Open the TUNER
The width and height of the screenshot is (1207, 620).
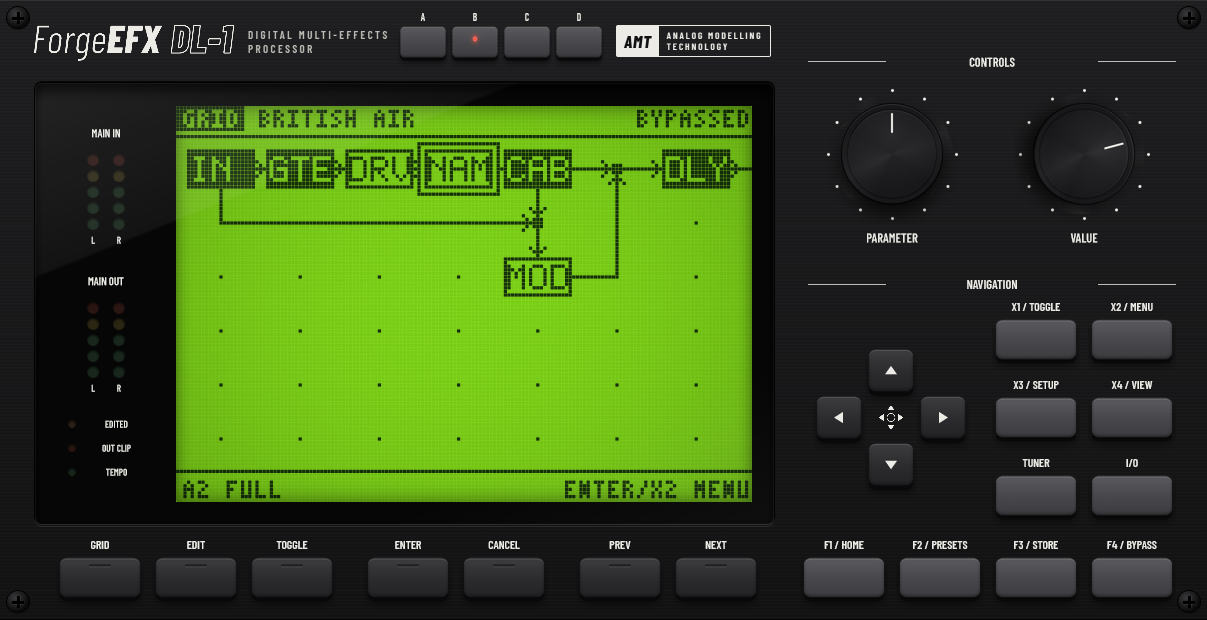coord(1036,496)
